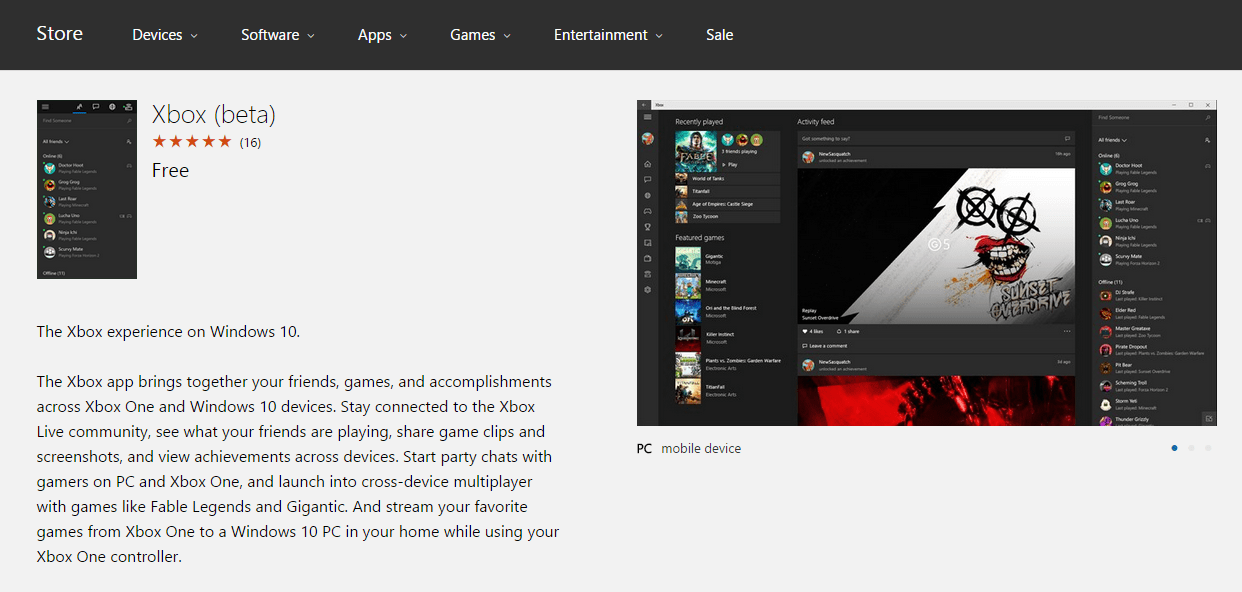
Task: Click the Xbox (beta) title
Action: click(214, 114)
